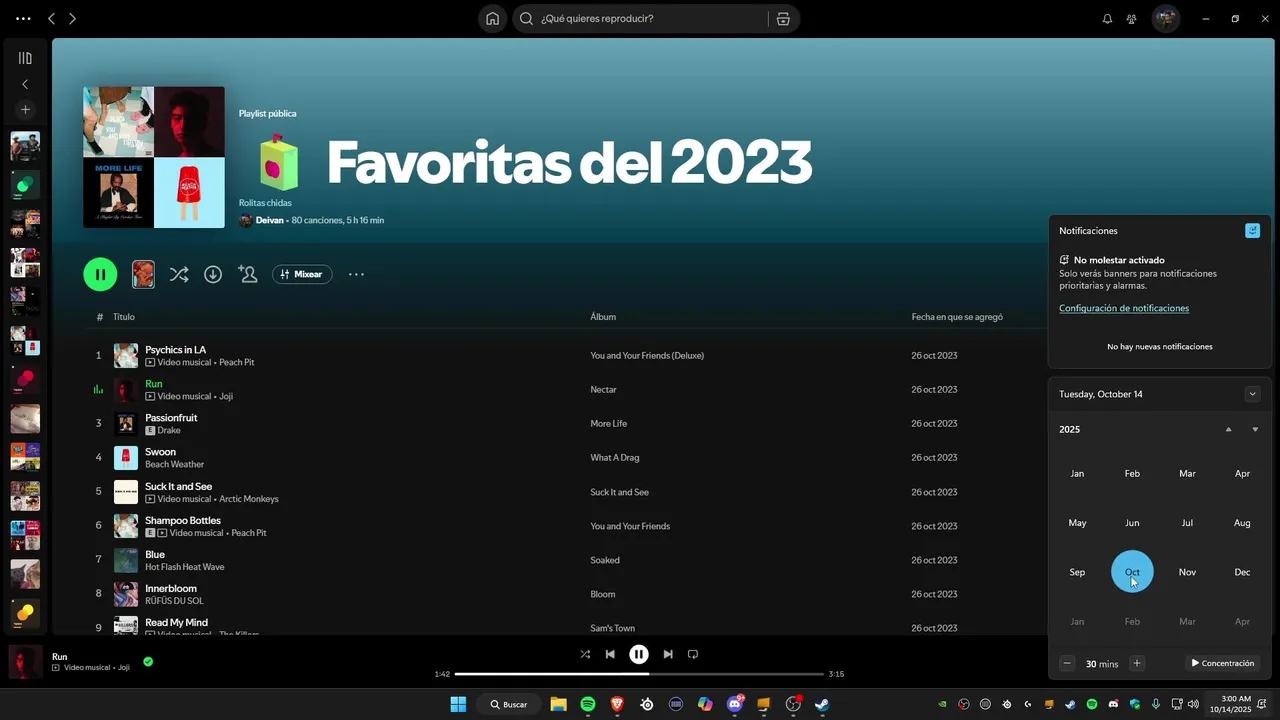Click the Álbum column header
Image resolution: width=1280 pixels, height=720 pixels.
603,317
